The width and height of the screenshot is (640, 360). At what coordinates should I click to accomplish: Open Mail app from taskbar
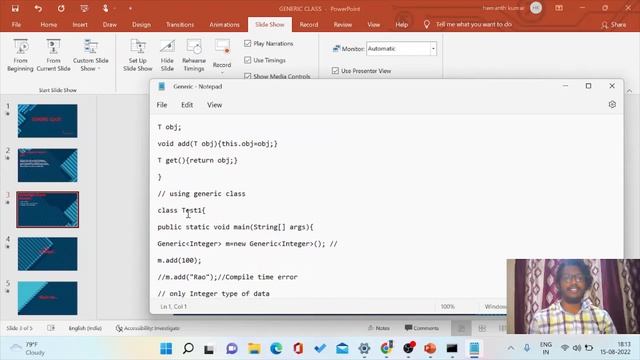pyautogui.click(x=342, y=349)
